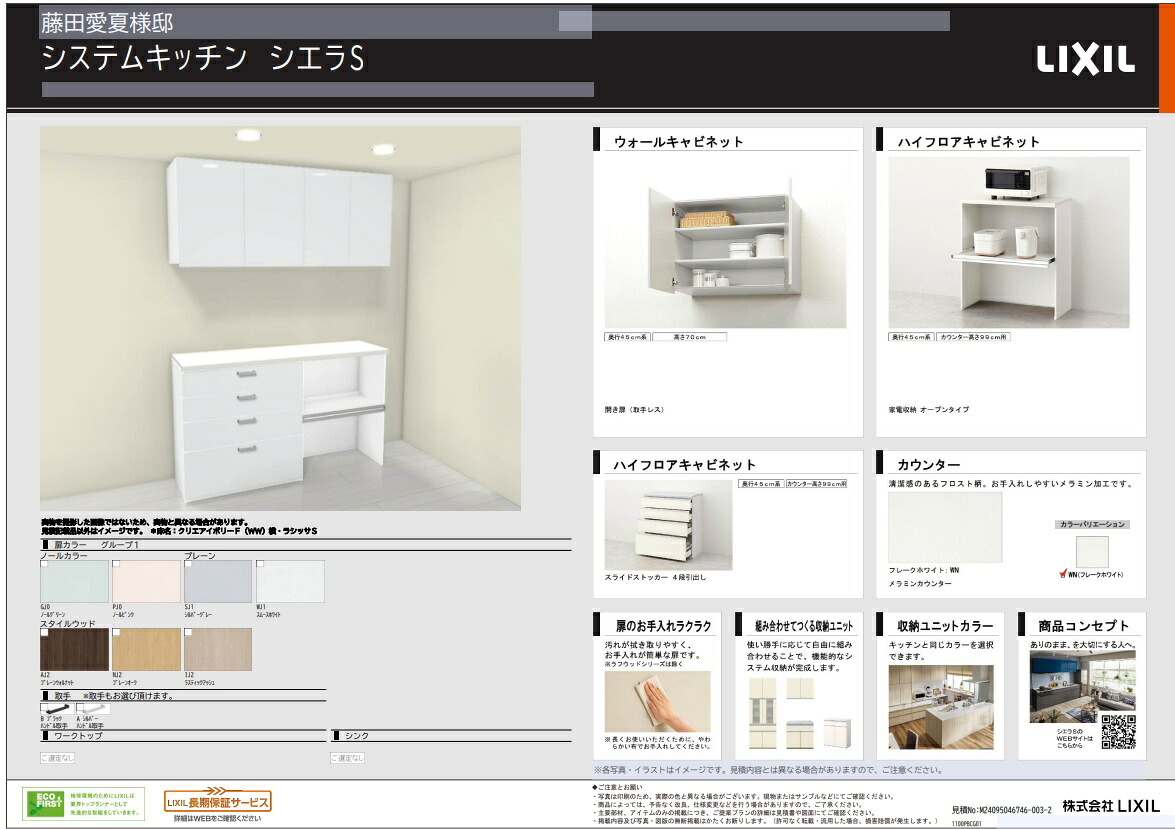Click the 扉のお手入れラクラク heading
1175x829 pixels.
(663, 626)
